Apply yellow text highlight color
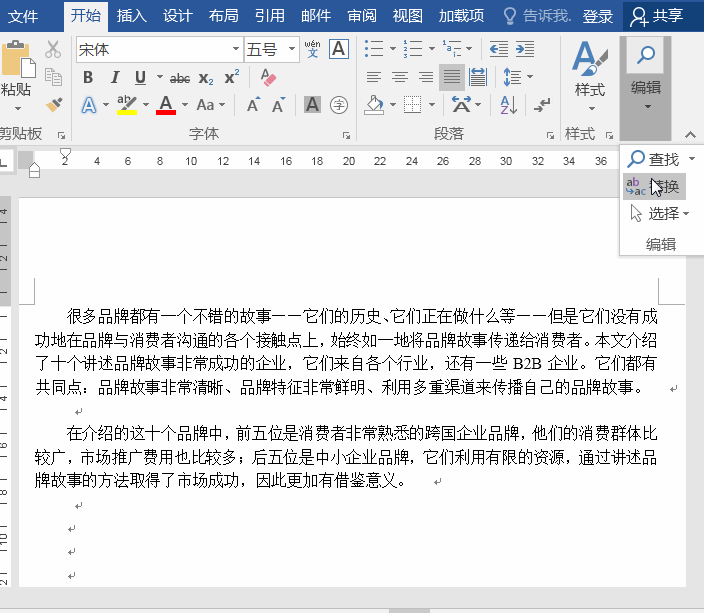 click(x=127, y=106)
